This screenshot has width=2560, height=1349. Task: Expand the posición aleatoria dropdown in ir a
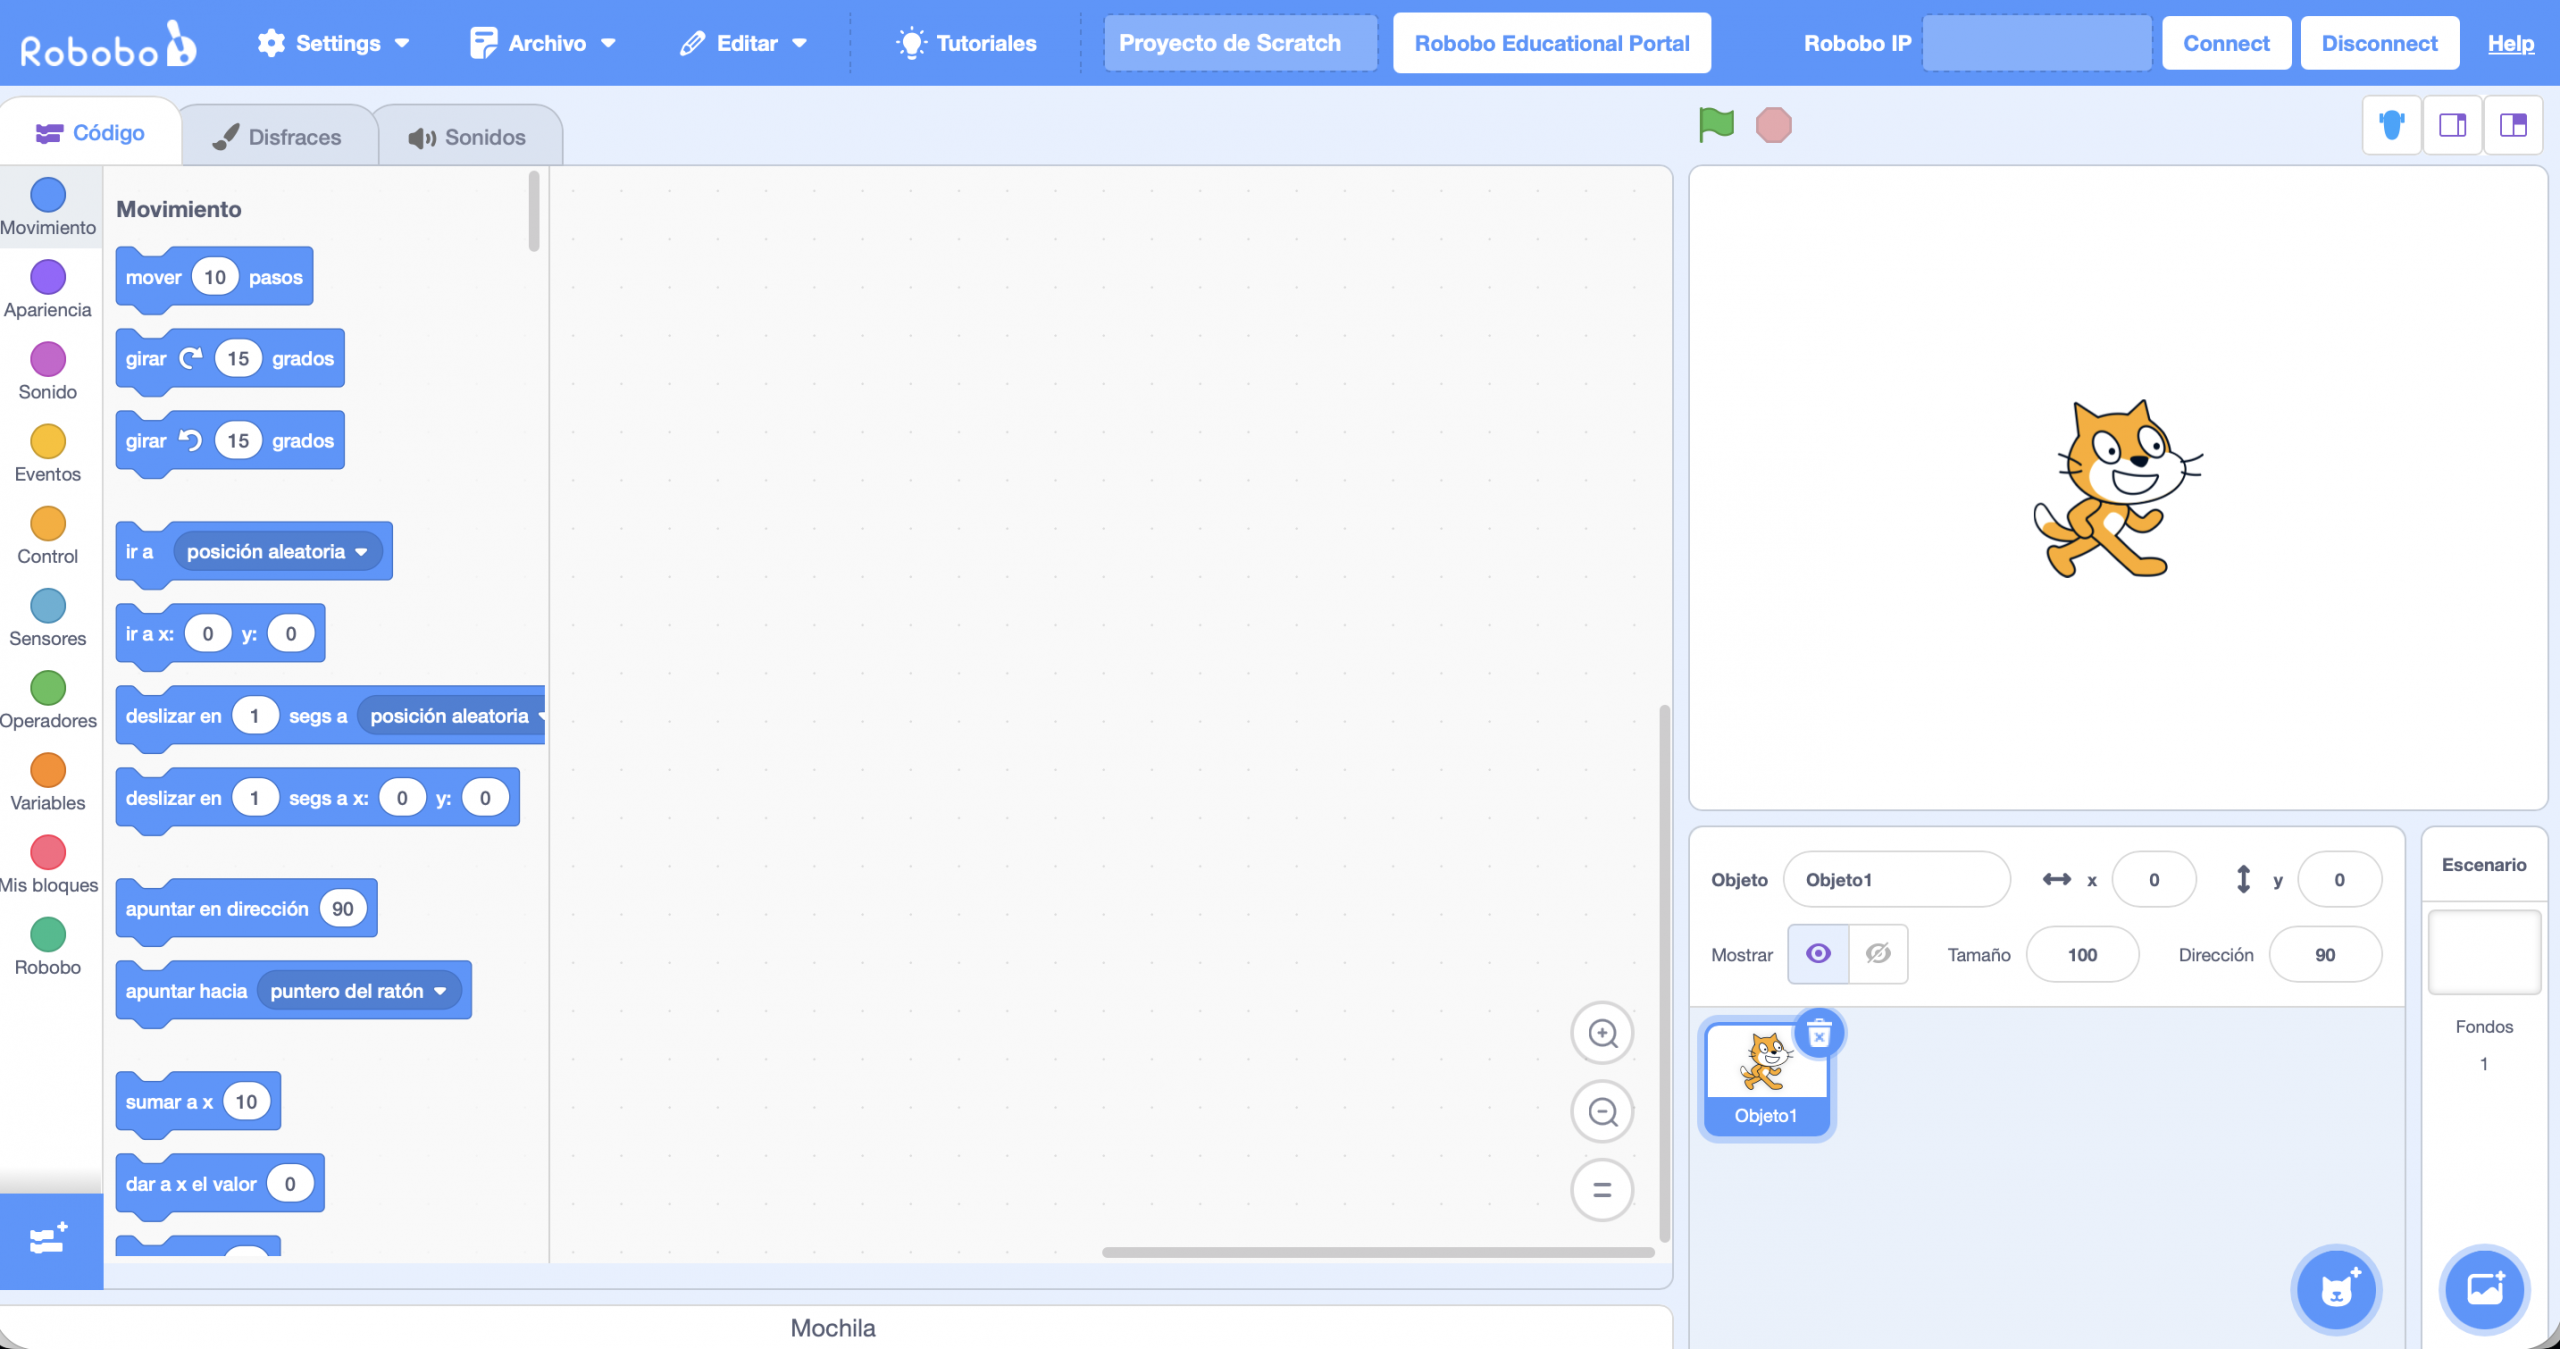pyautogui.click(x=361, y=552)
